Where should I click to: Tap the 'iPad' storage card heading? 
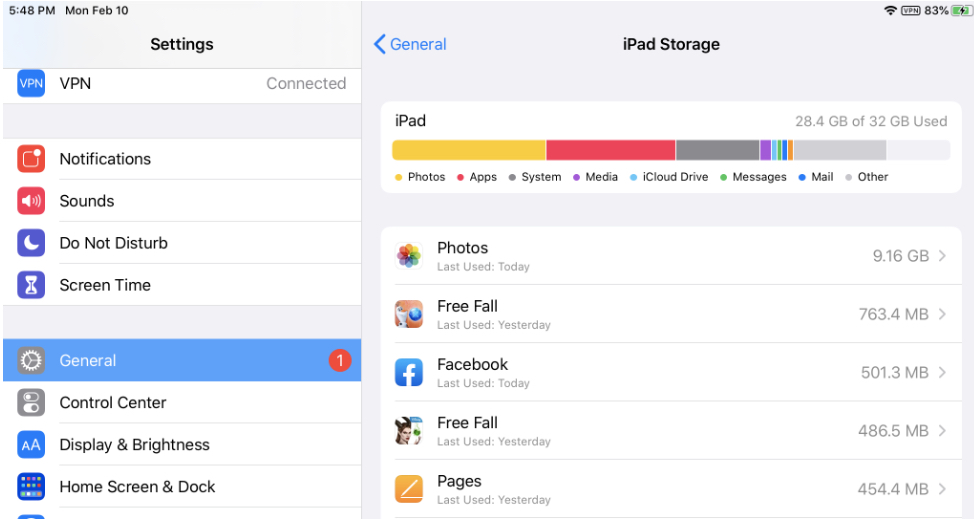[x=411, y=120]
